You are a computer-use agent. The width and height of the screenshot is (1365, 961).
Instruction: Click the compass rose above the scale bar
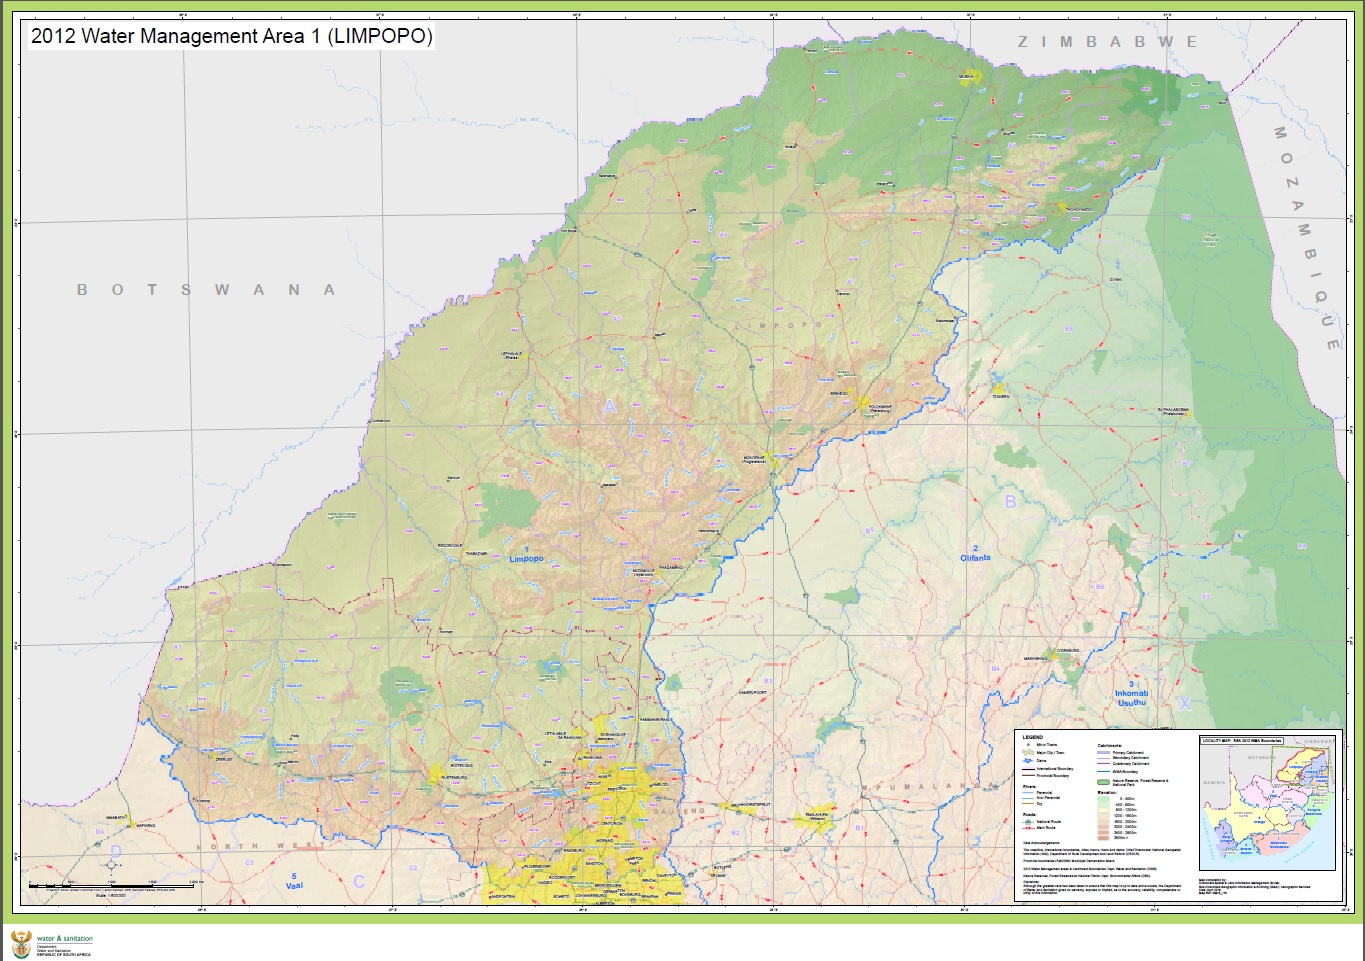point(111,865)
